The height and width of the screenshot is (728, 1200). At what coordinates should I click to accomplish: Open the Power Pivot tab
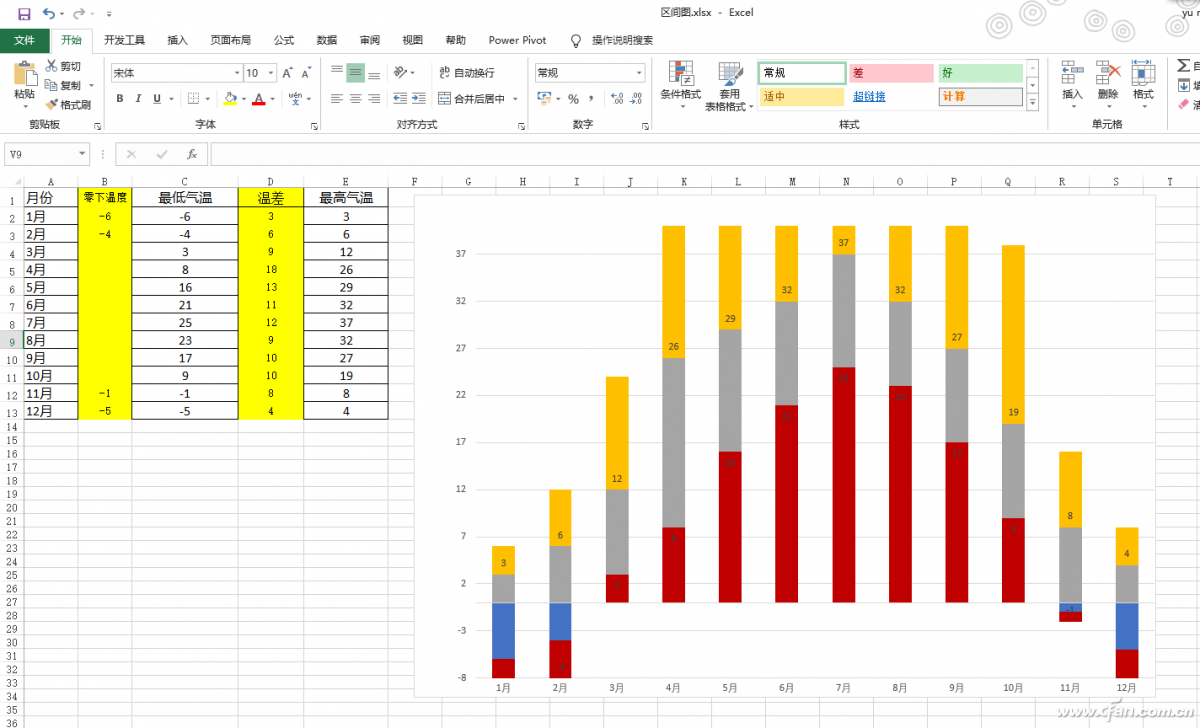518,40
